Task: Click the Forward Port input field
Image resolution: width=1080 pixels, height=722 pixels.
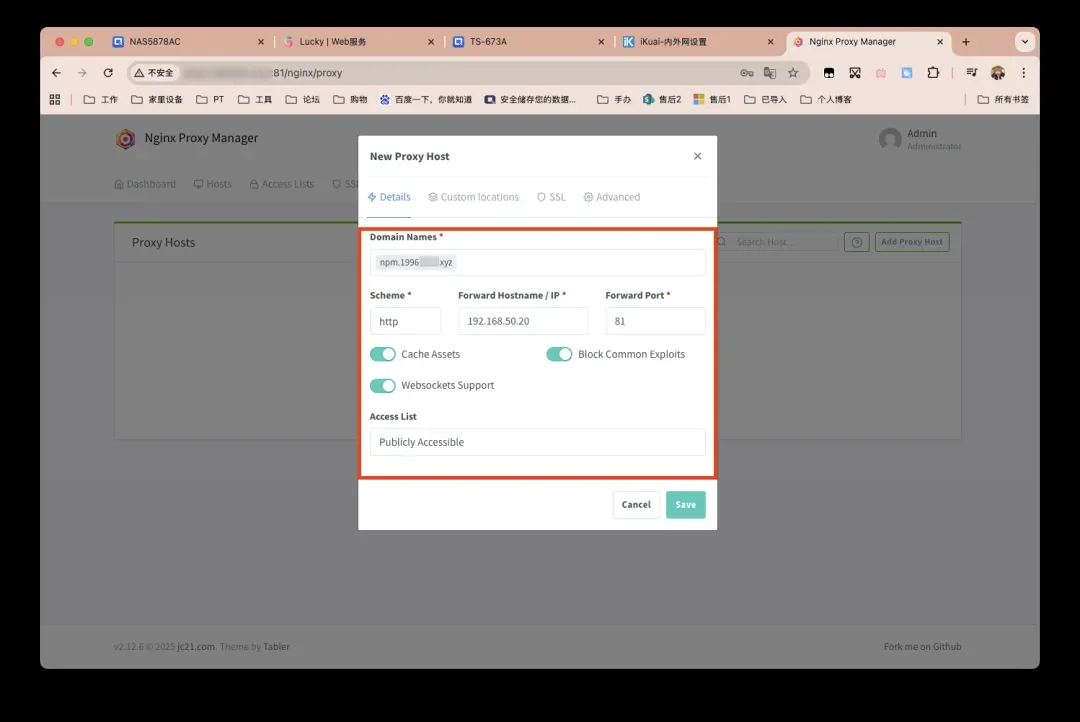Action: pyautogui.click(x=655, y=321)
